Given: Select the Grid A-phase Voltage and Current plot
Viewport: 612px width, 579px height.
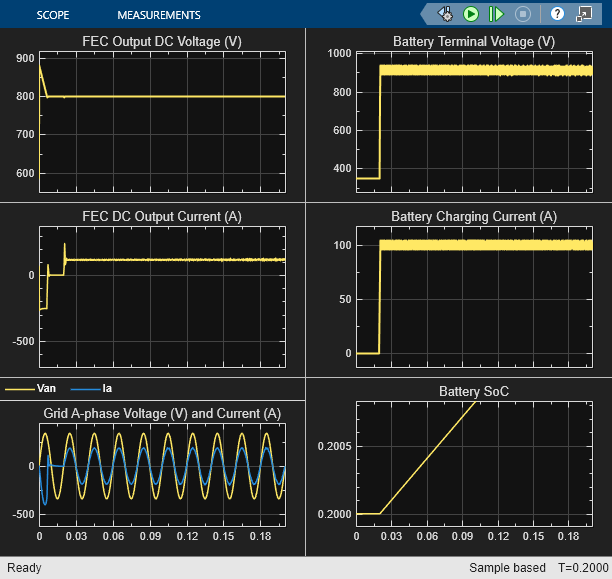Looking at the screenshot, I should [x=162, y=475].
